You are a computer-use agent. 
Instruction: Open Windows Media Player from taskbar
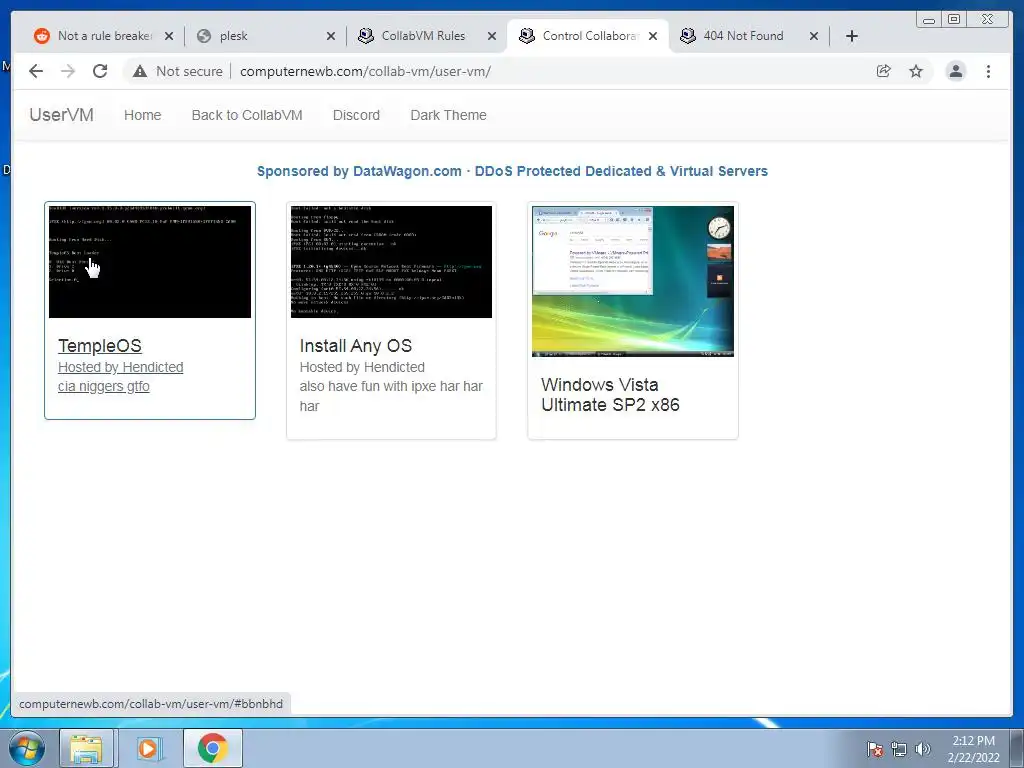148,748
